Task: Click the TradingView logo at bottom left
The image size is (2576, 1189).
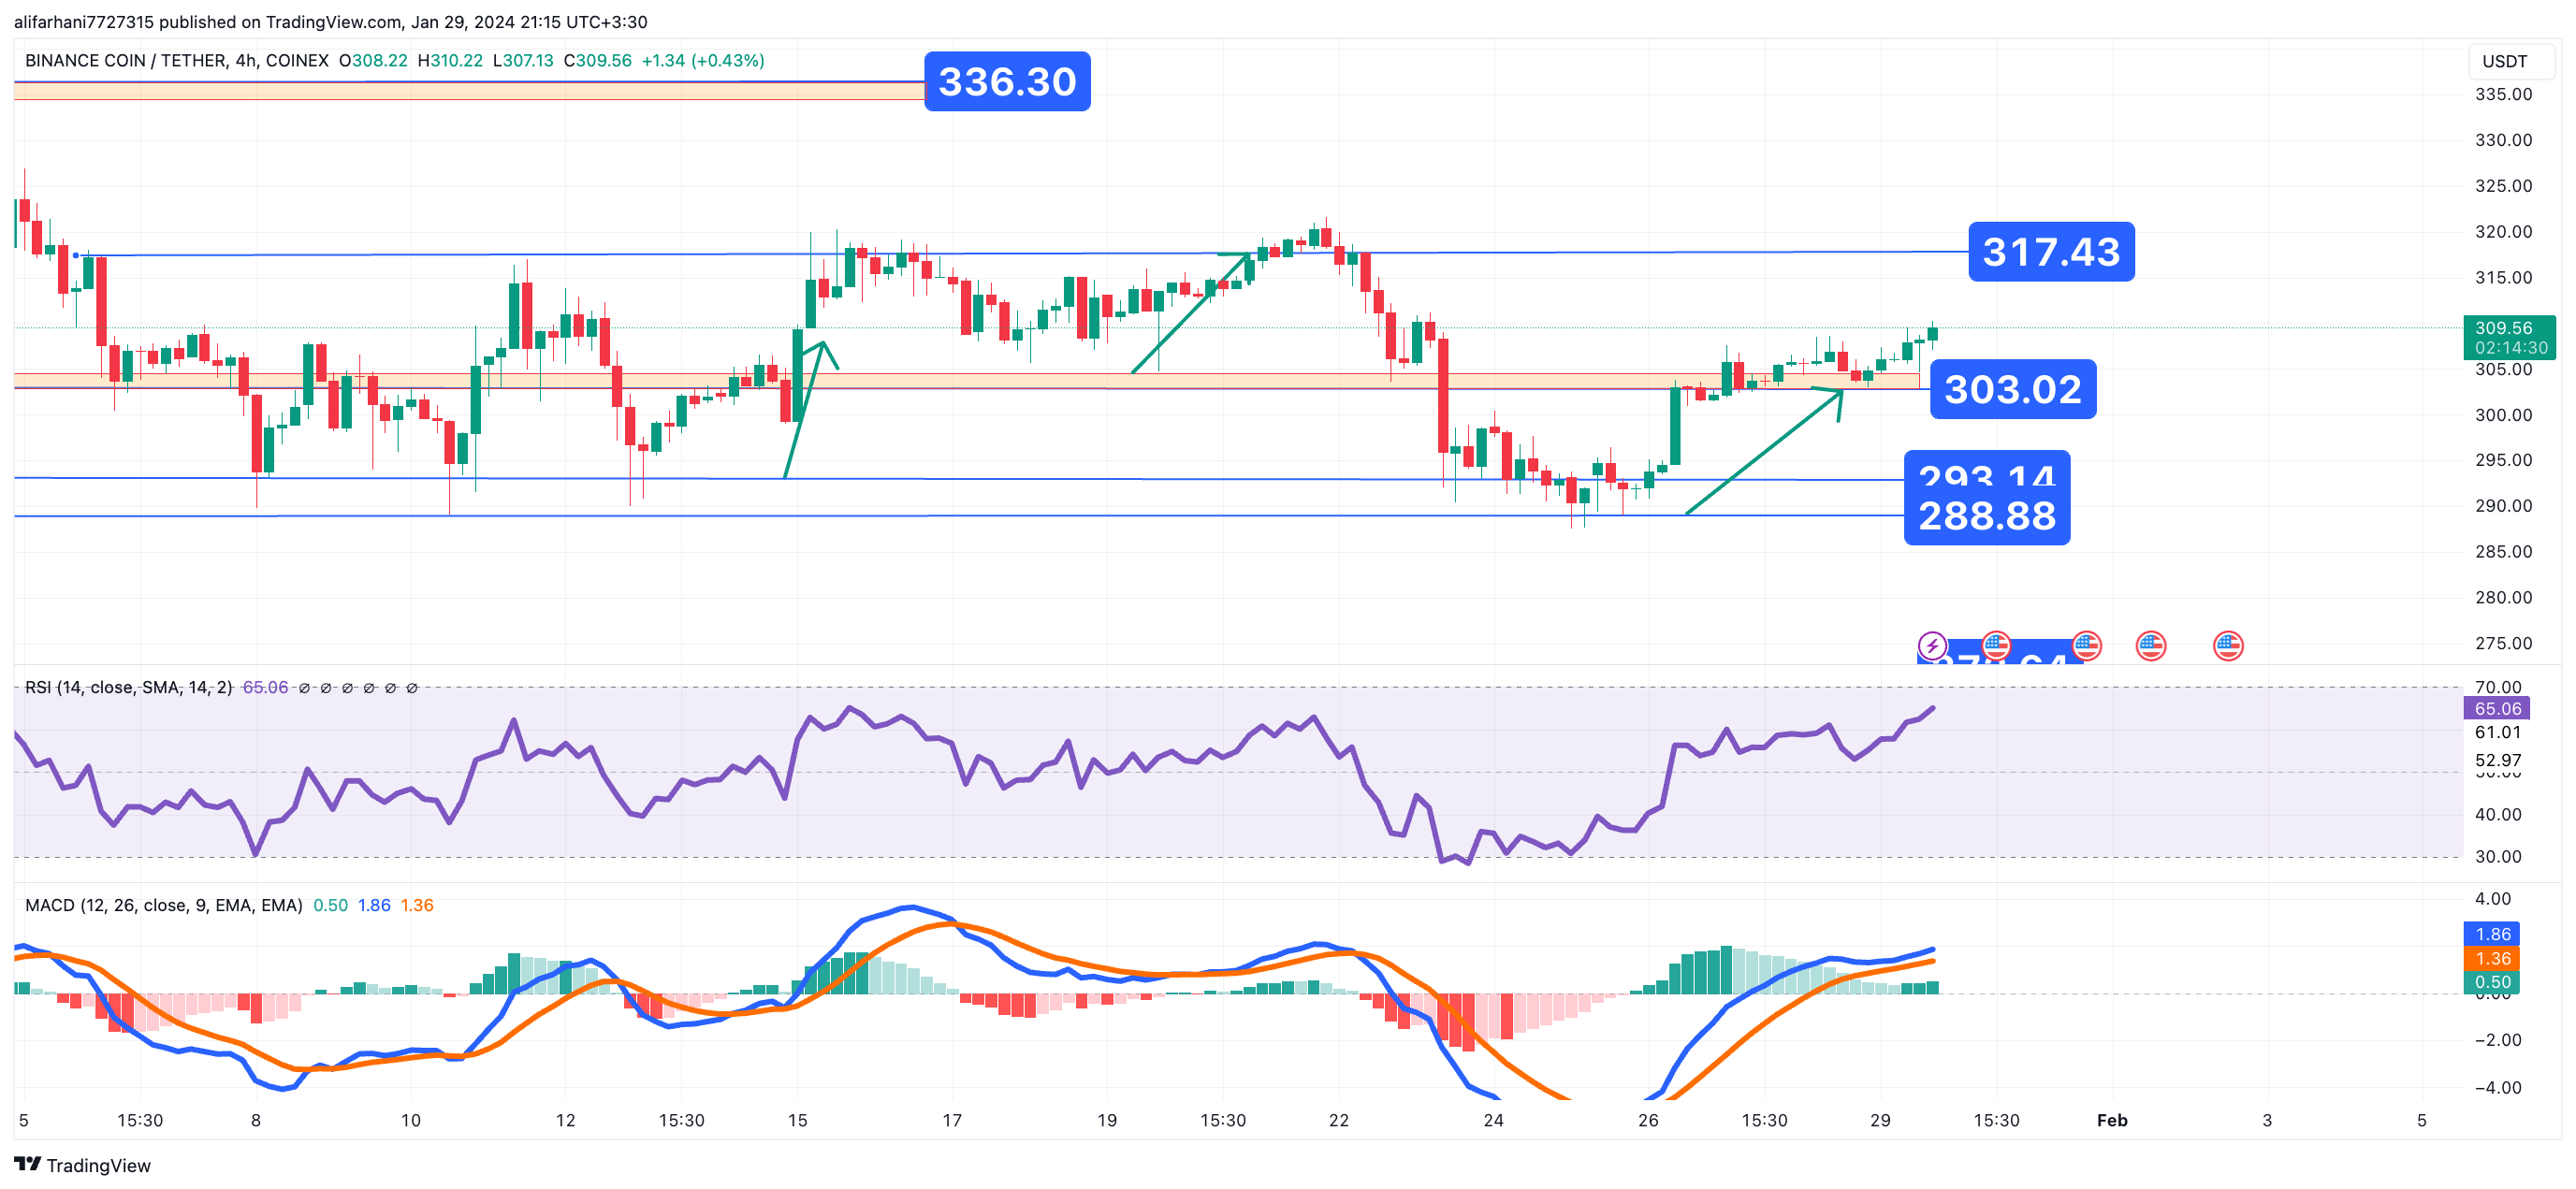Action: tap(82, 1165)
